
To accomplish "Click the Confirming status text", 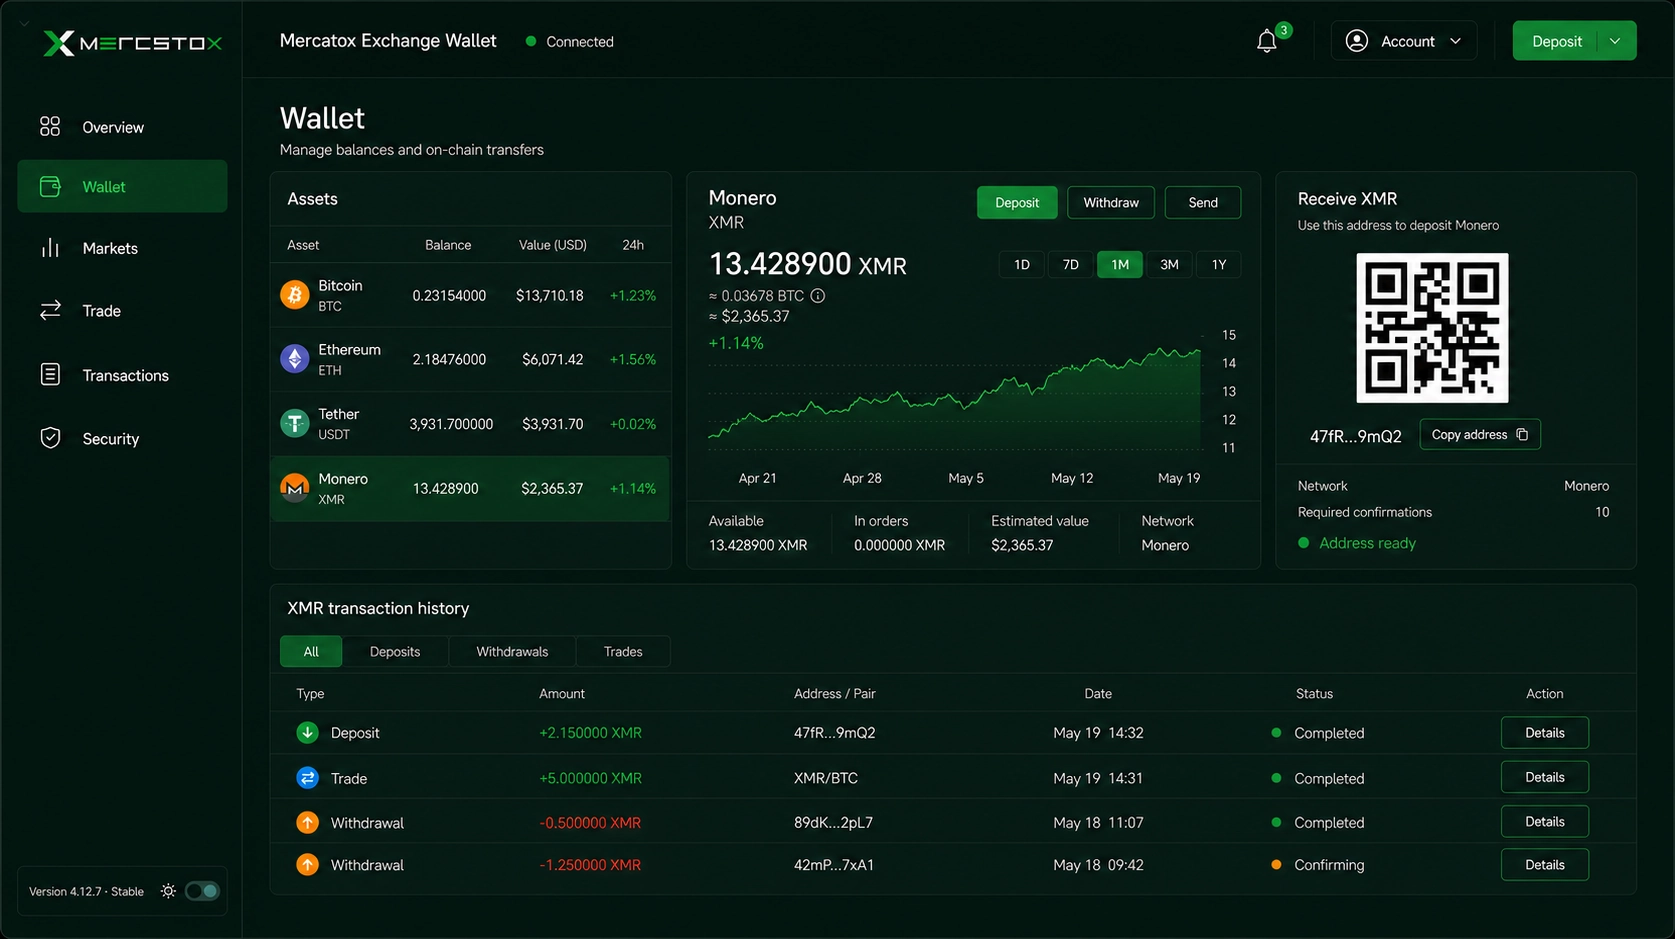I will point(1329,865).
